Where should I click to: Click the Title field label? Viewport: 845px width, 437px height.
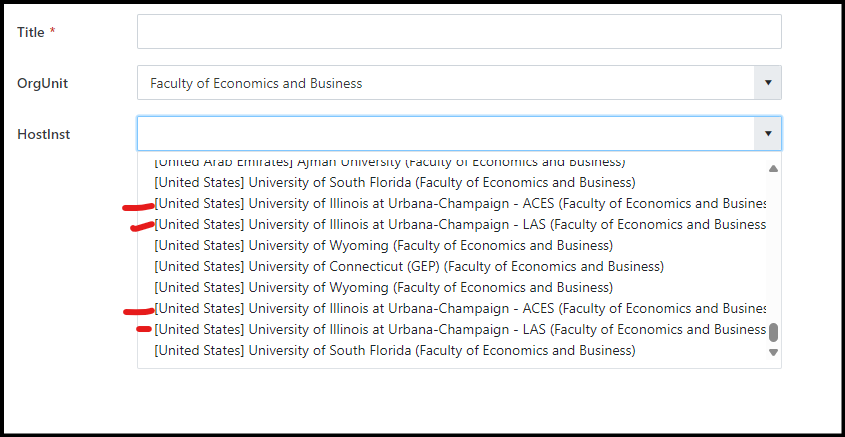(x=31, y=33)
